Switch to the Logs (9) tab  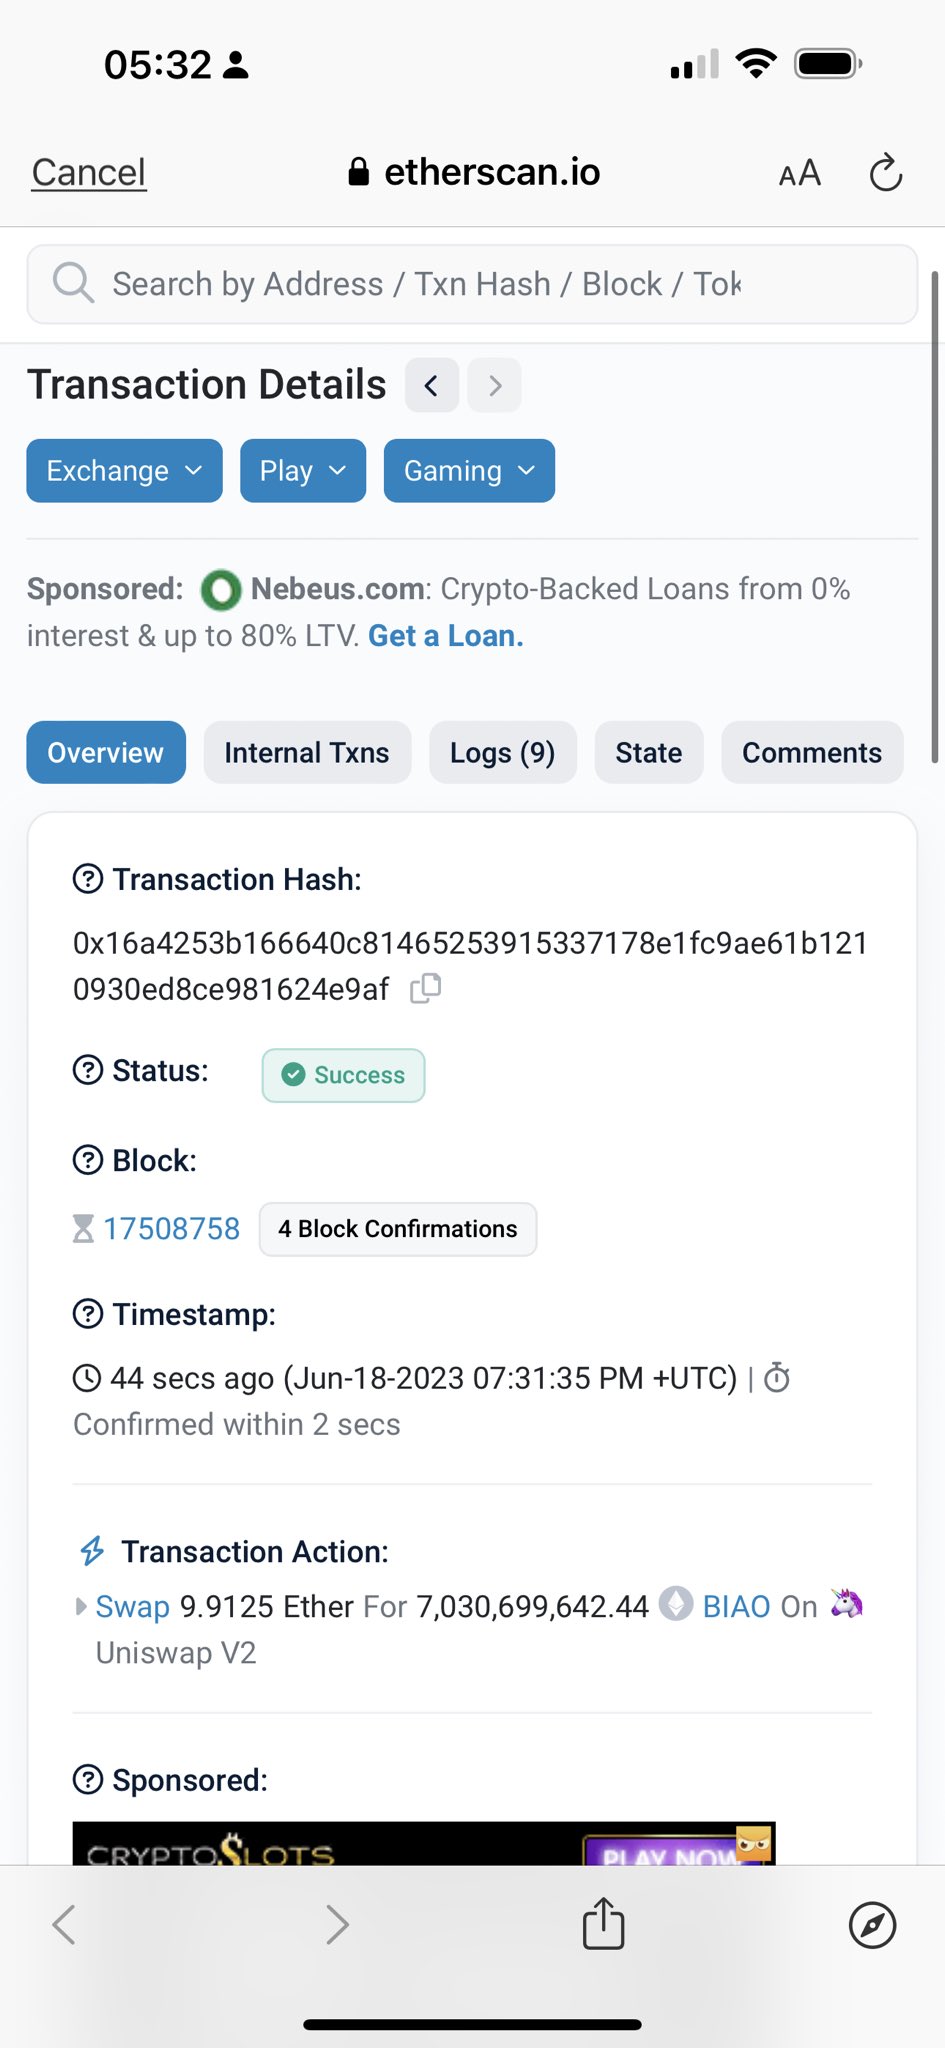click(503, 752)
